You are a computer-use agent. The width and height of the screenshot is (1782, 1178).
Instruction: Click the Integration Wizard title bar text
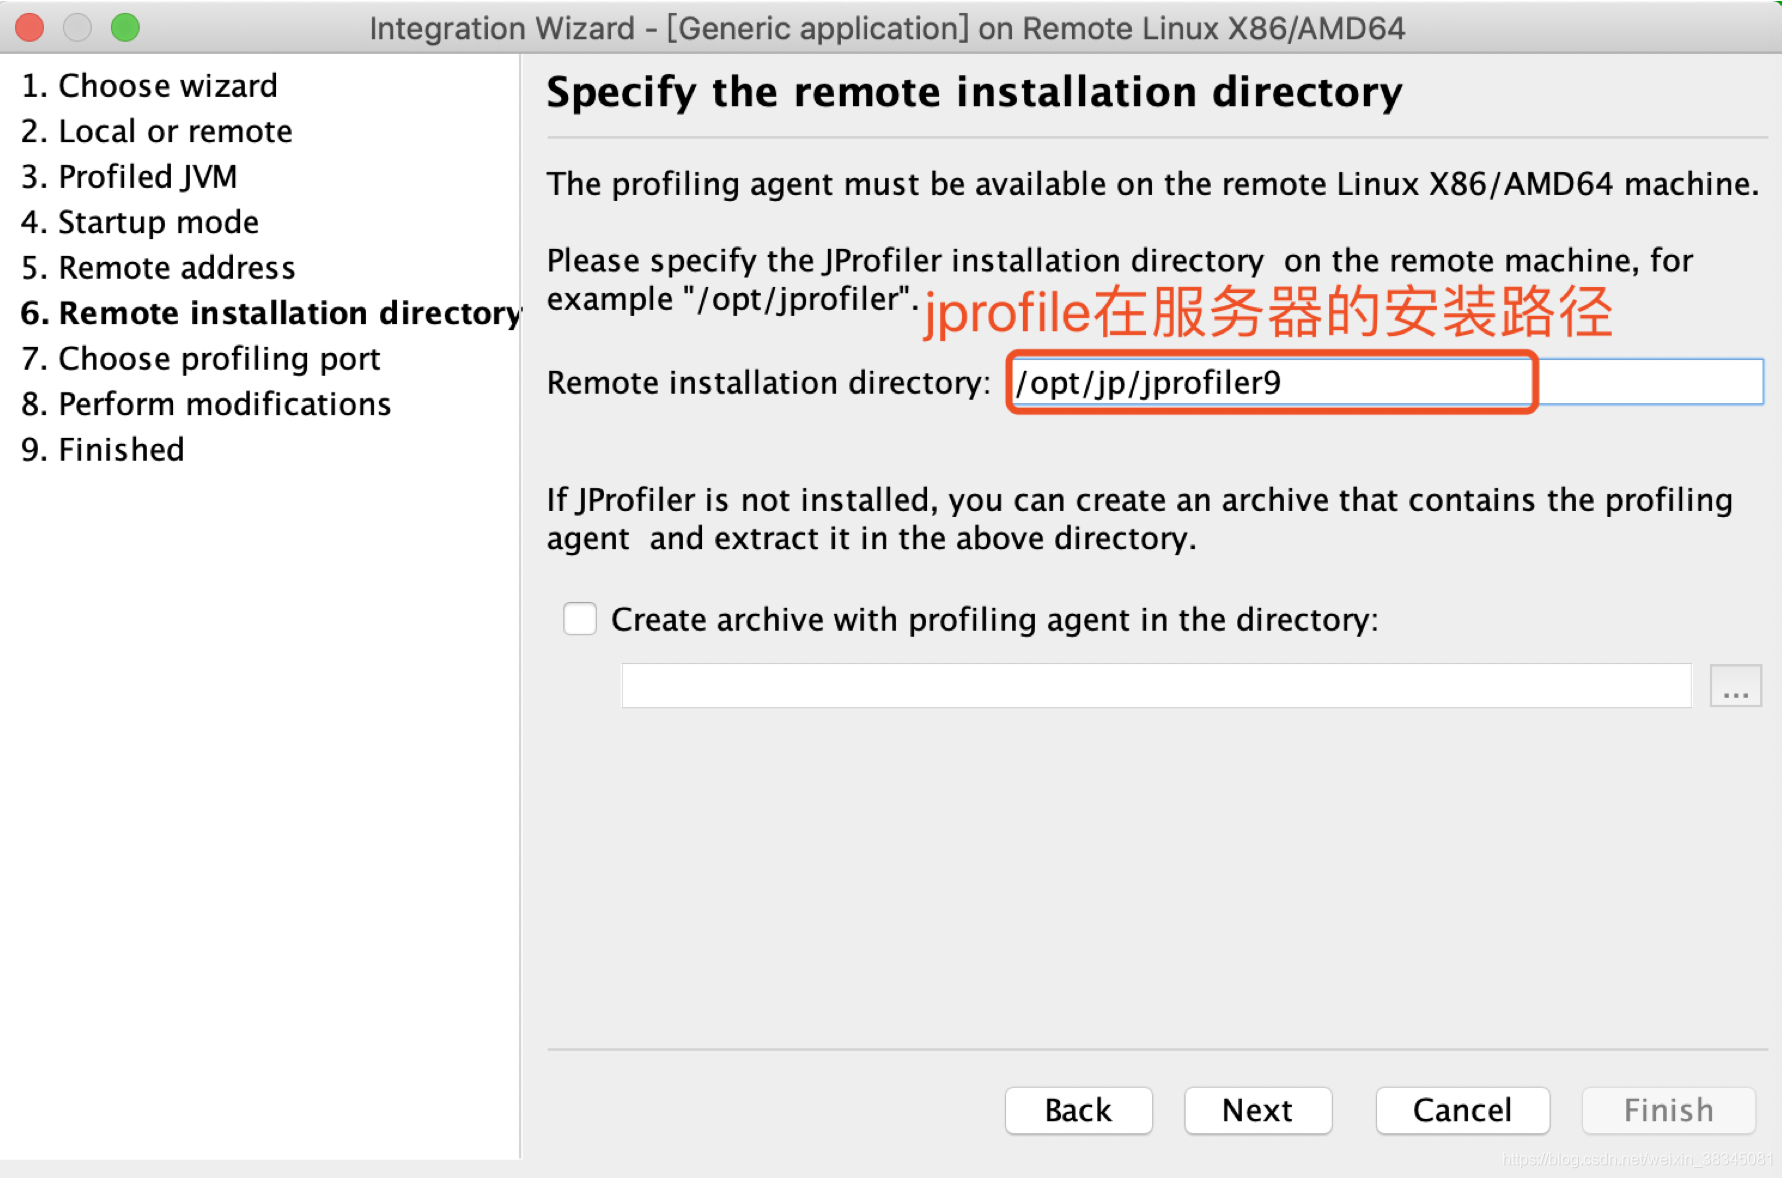(x=887, y=28)
